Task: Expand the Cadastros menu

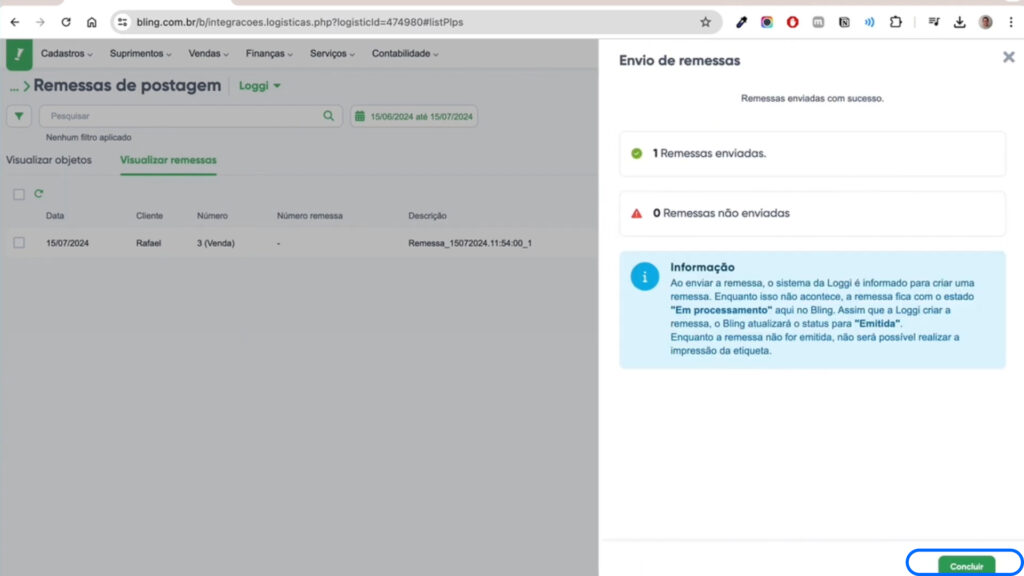Action: point(67,54)
